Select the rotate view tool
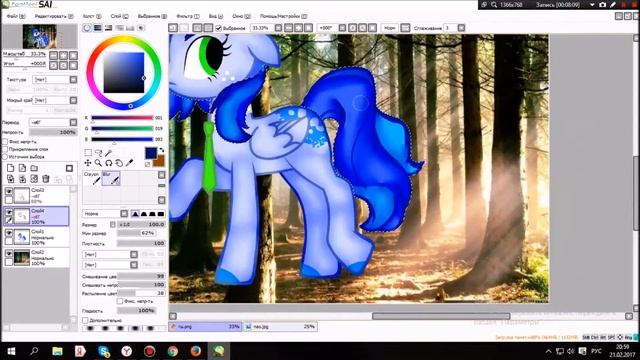This screenshot has width=640, height=360. click(x=109, y=163)
